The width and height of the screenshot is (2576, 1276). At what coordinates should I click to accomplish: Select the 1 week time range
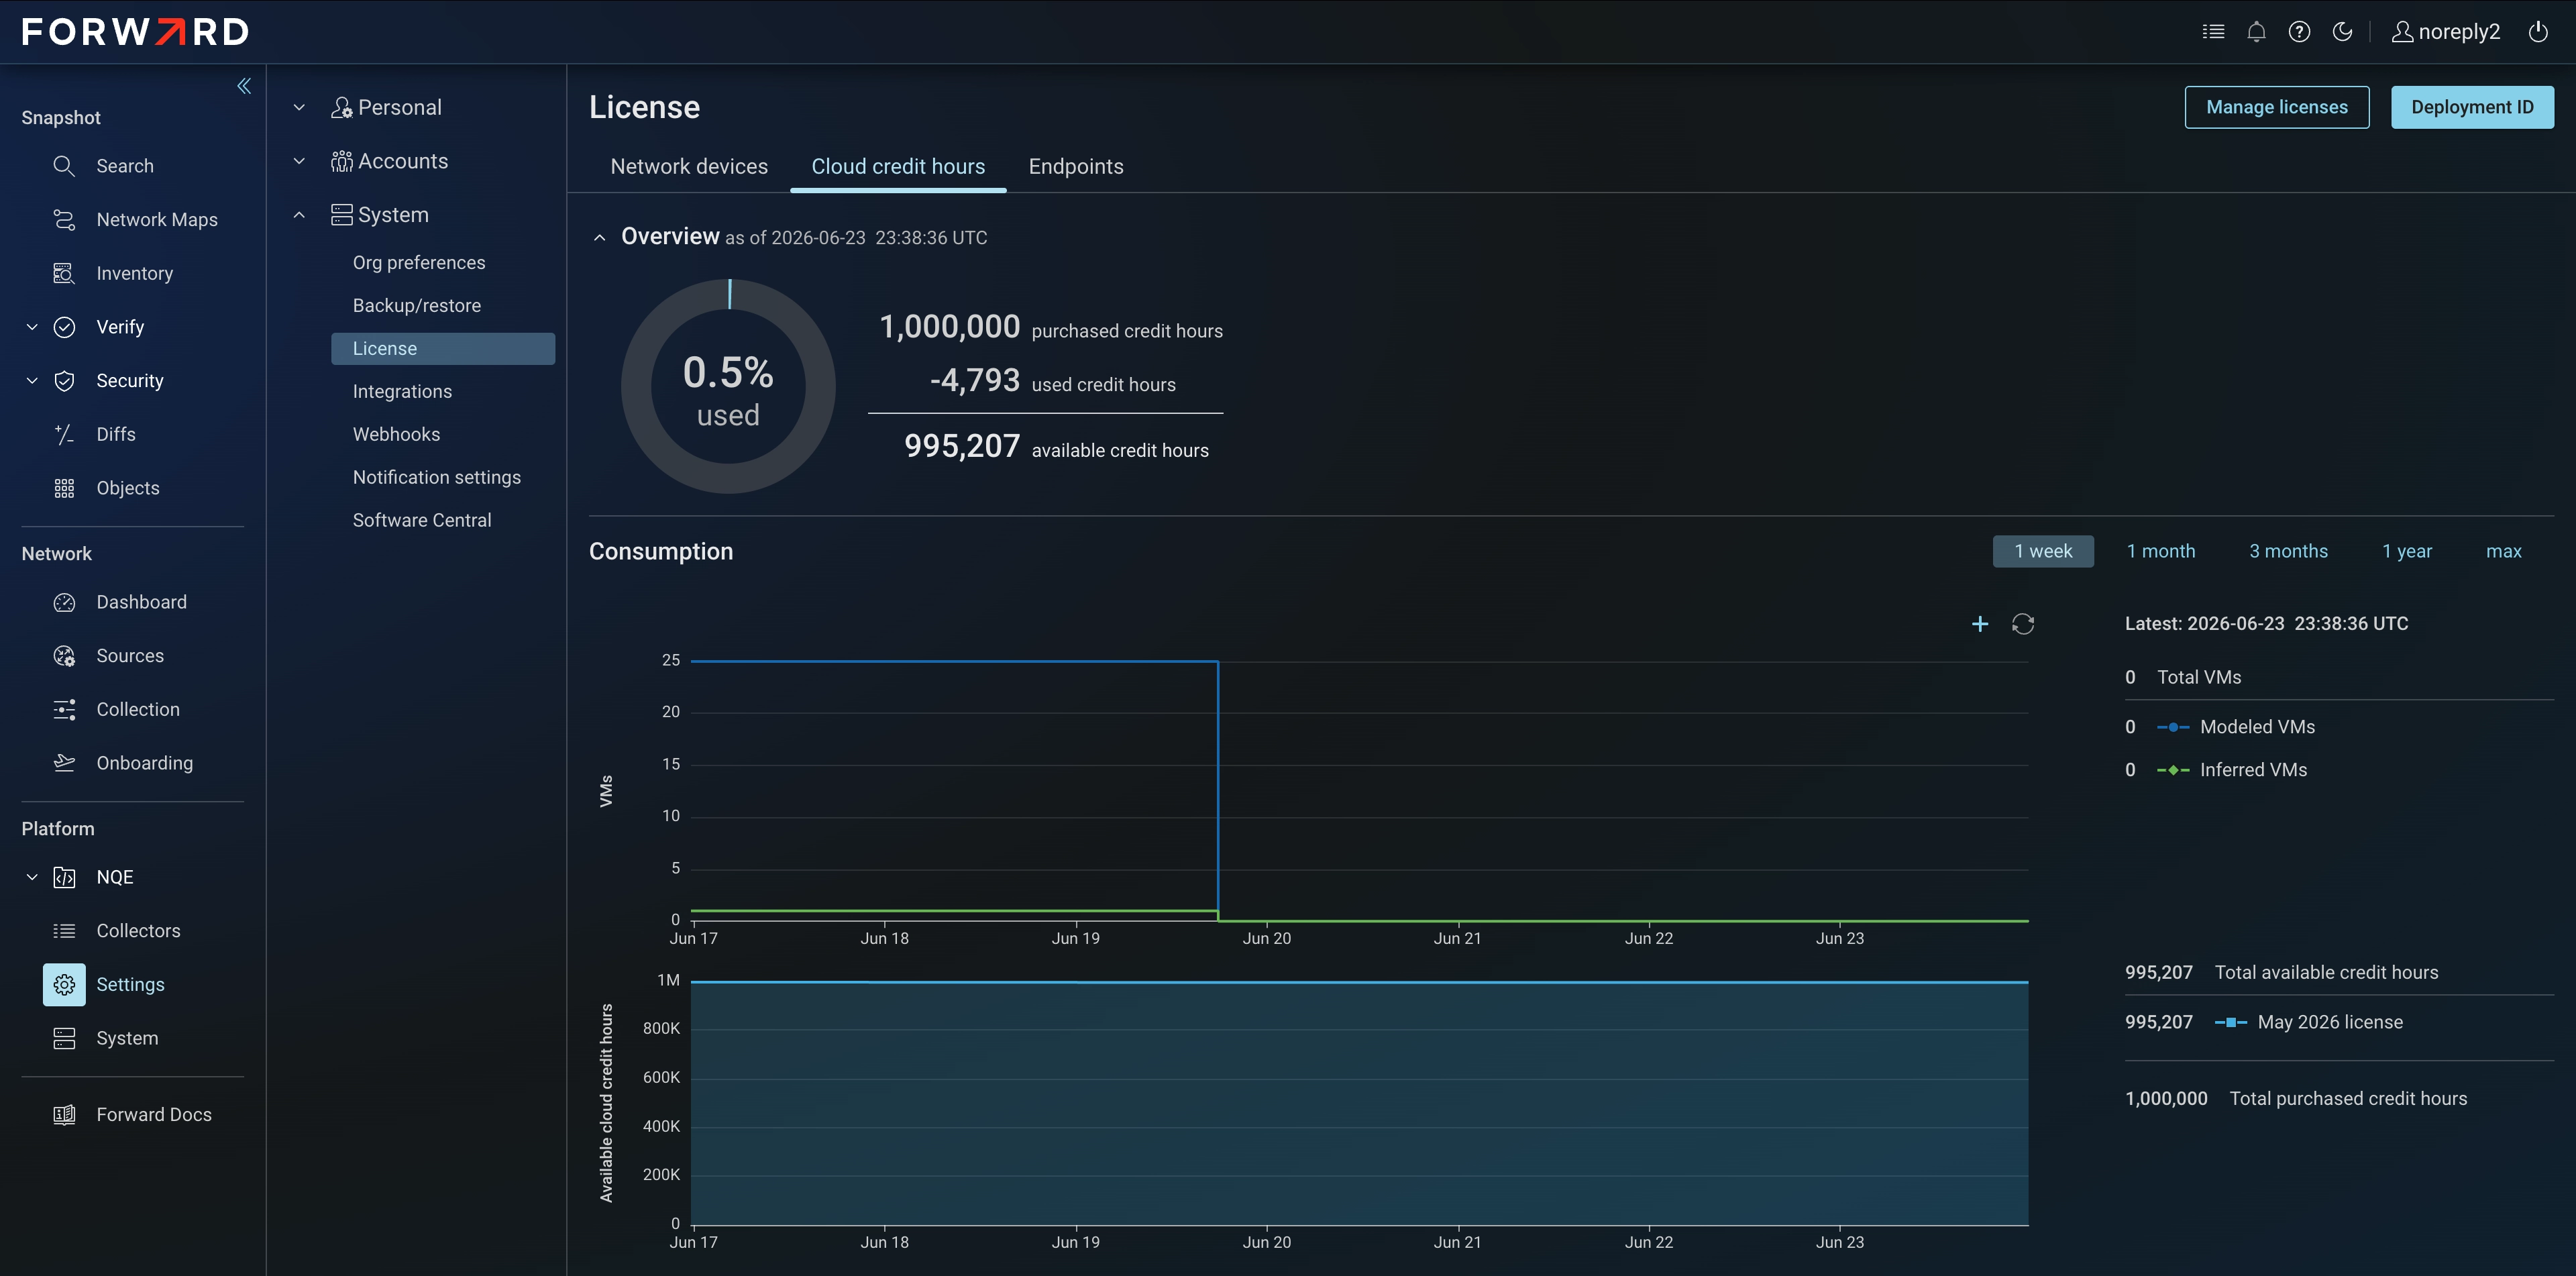point(2043,551)
